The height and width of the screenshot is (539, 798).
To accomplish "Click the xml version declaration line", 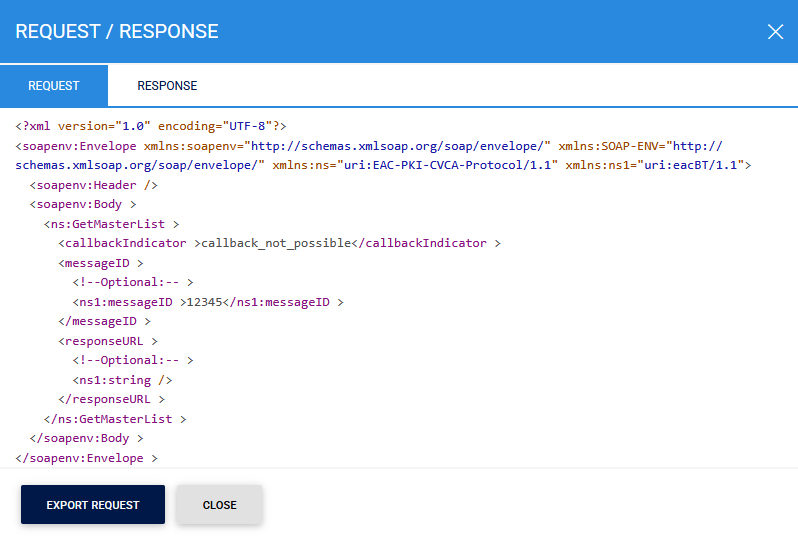I will pyautogui.click(x=151, y=126).
